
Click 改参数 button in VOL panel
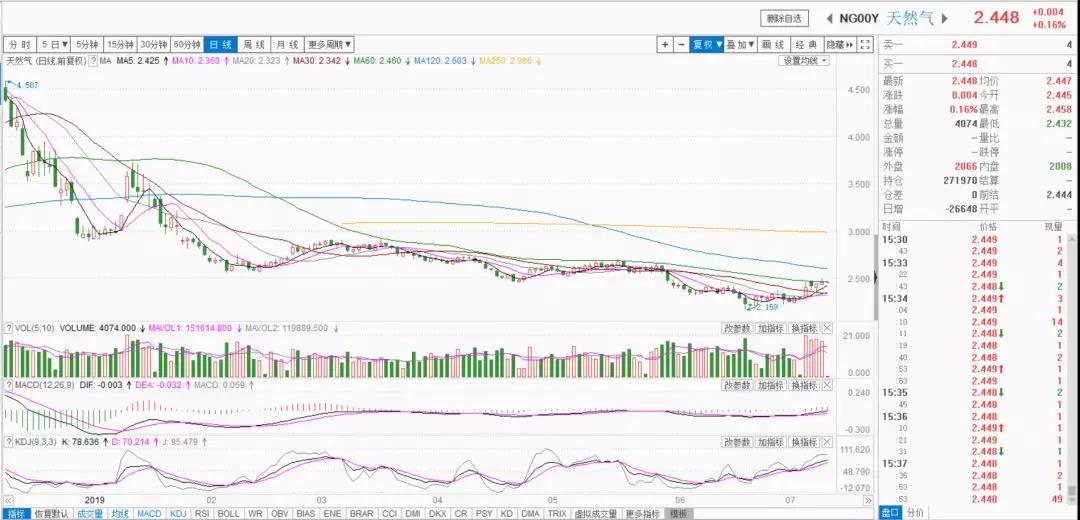click(735, 328)
